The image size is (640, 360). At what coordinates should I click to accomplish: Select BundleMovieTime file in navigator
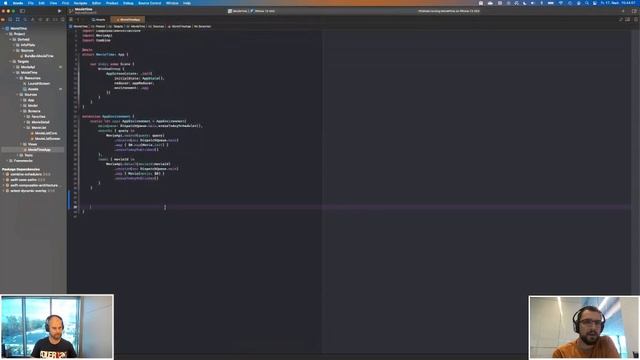click(36, 56)
